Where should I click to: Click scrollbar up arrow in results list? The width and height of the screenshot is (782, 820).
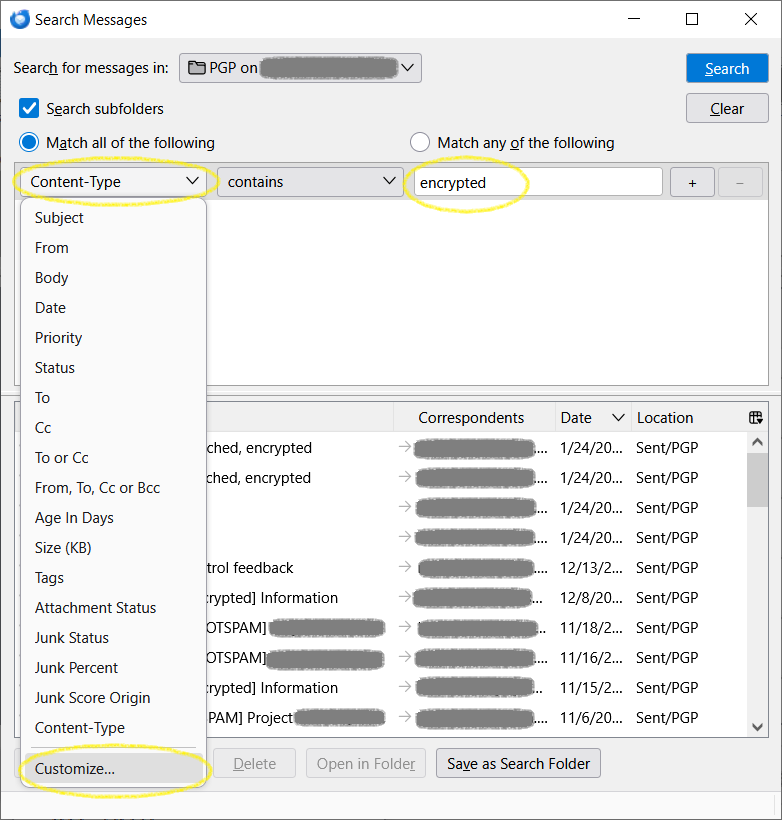(757, 442)
